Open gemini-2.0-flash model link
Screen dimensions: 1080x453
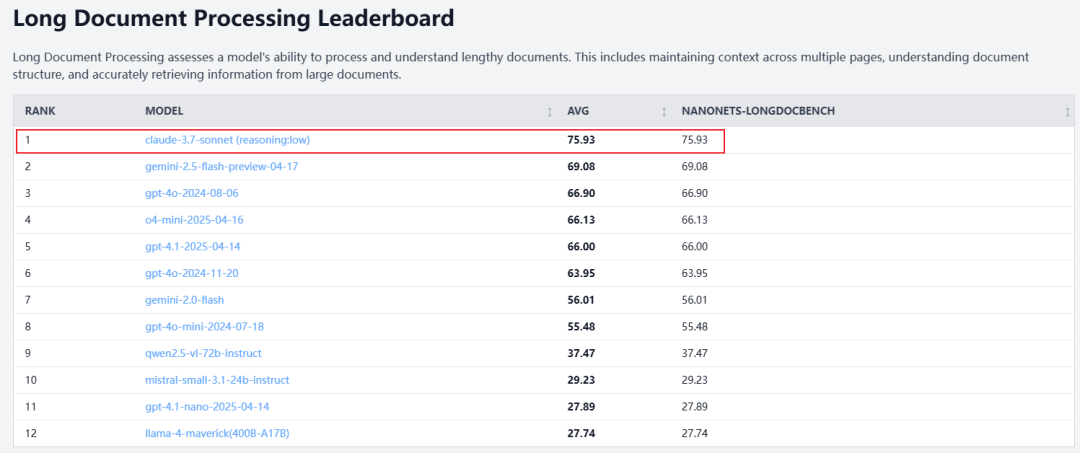click(184, 300)
